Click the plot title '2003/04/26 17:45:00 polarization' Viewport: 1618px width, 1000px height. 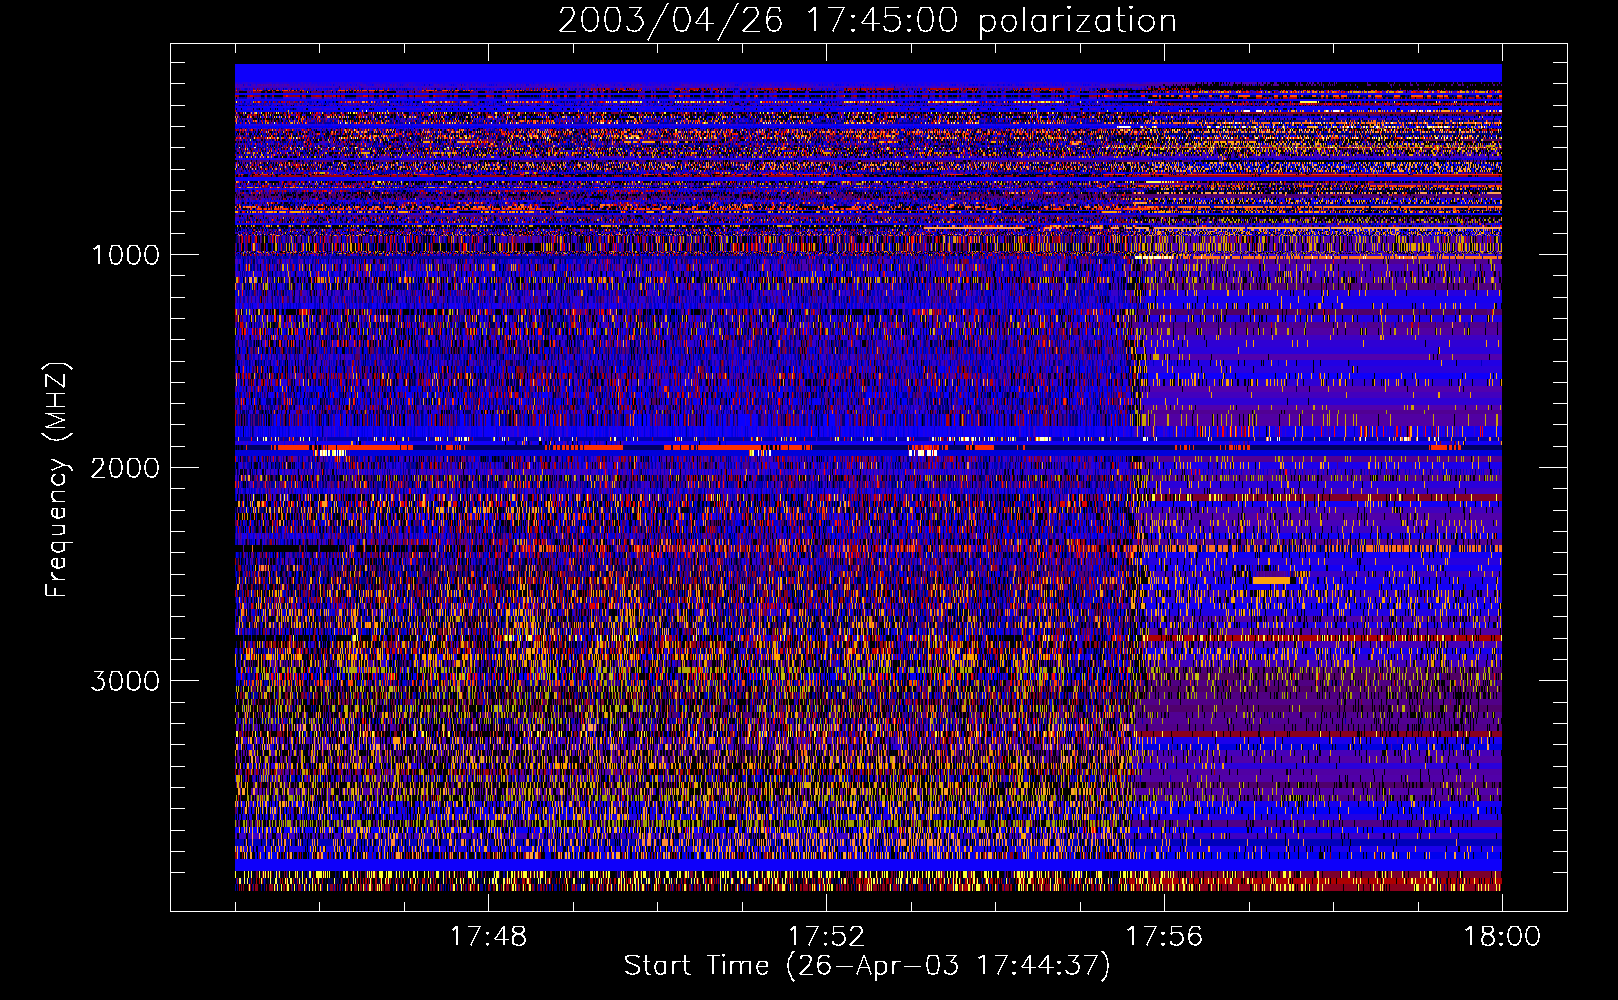pyautogui.click(x=867, y=20)
